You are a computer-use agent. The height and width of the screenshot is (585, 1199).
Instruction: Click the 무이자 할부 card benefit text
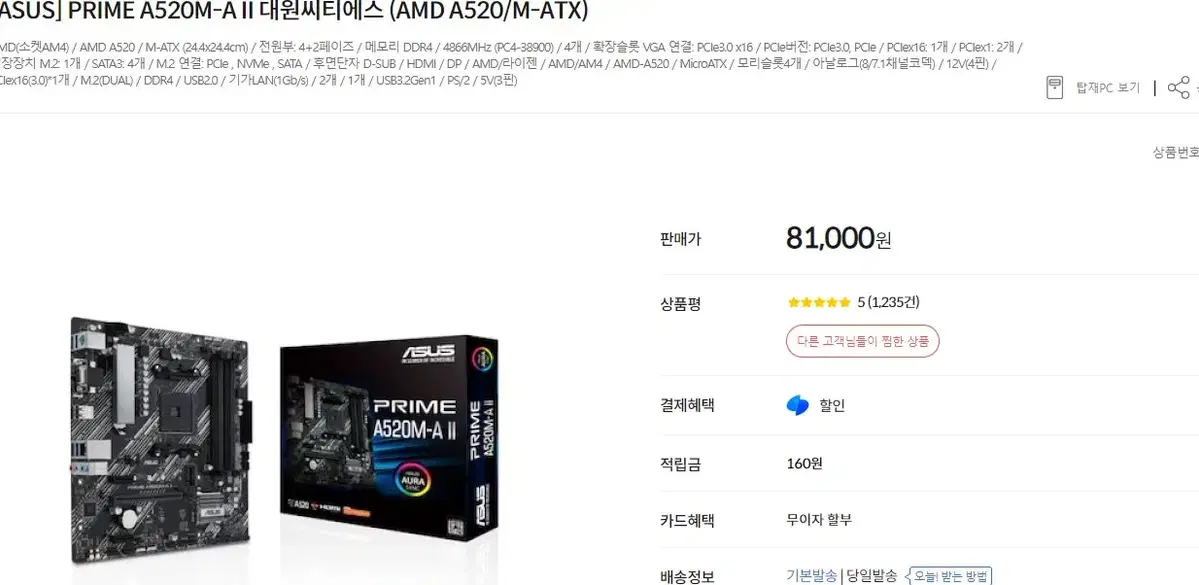click(x=819, y=521)
